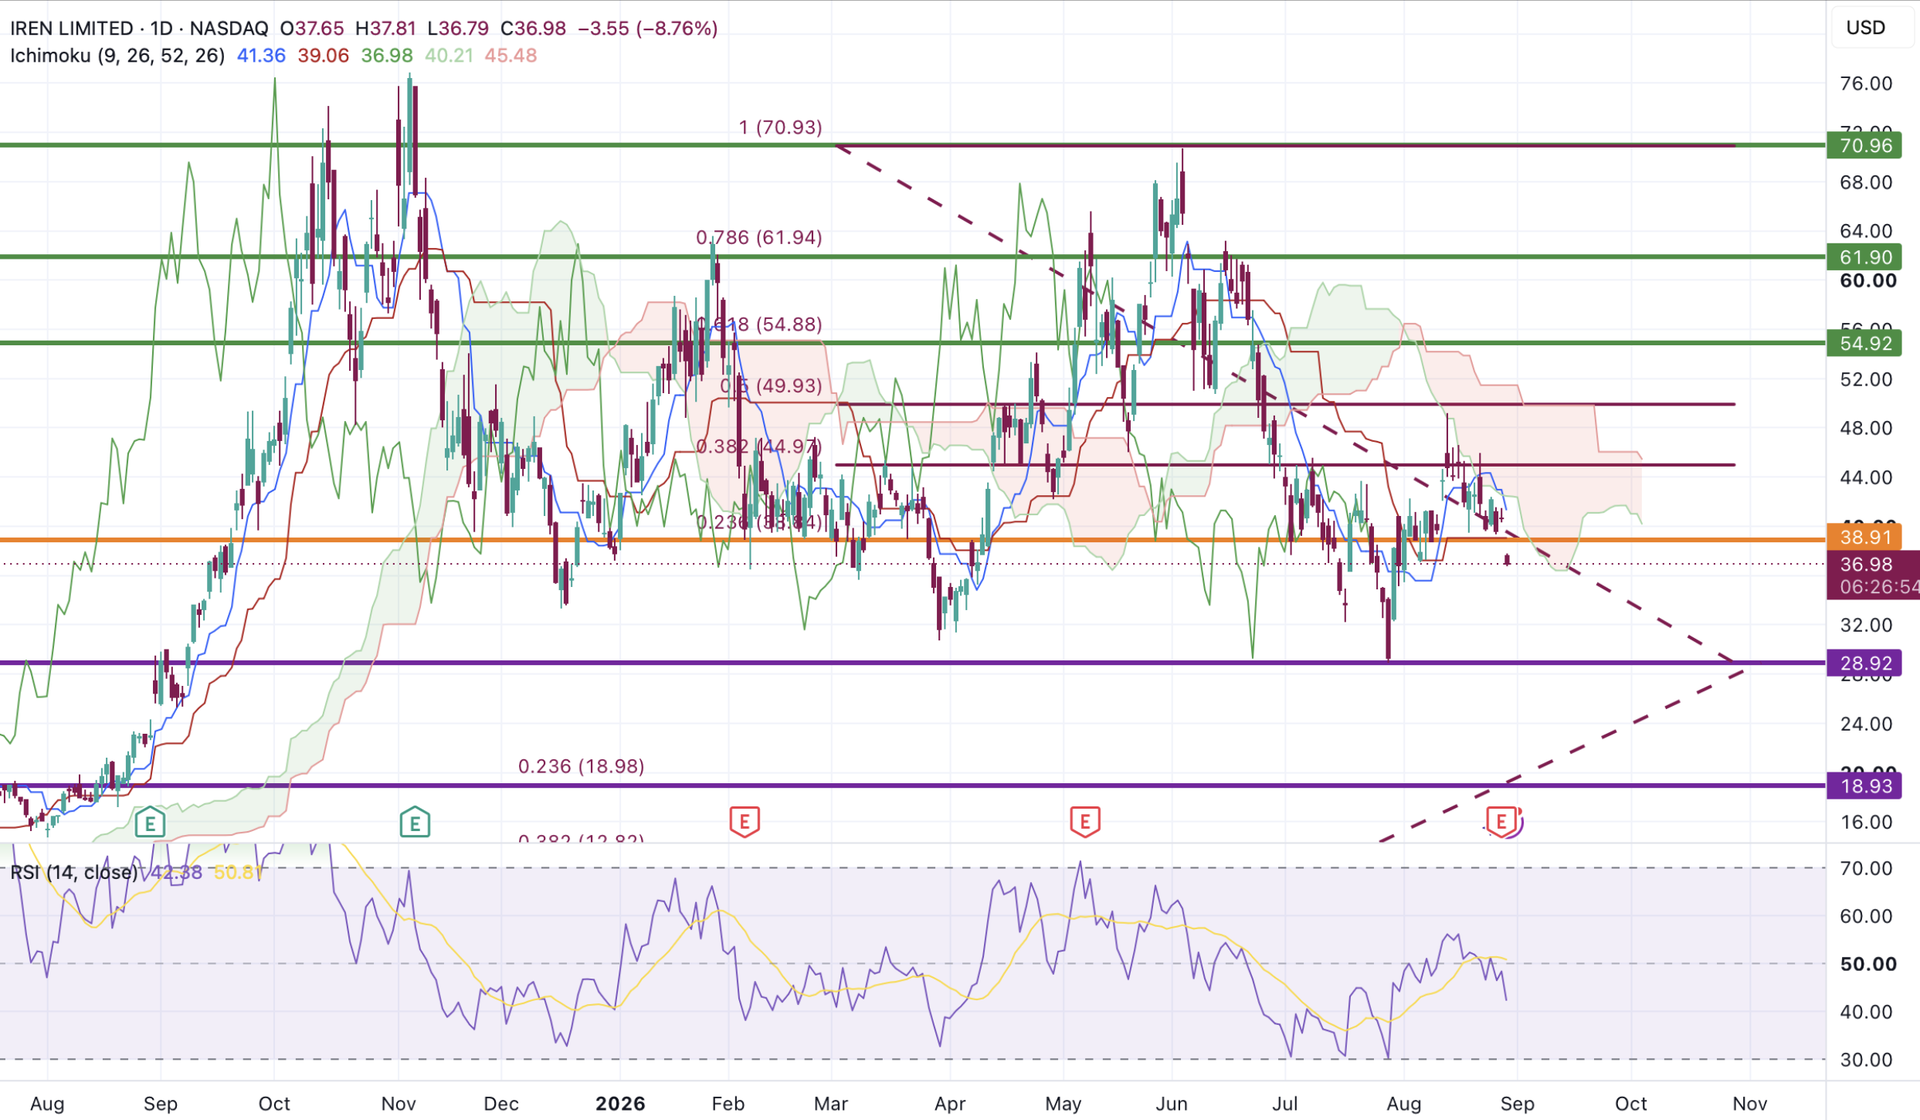Open the red earnings marker above May

[x=1085, y=822]
